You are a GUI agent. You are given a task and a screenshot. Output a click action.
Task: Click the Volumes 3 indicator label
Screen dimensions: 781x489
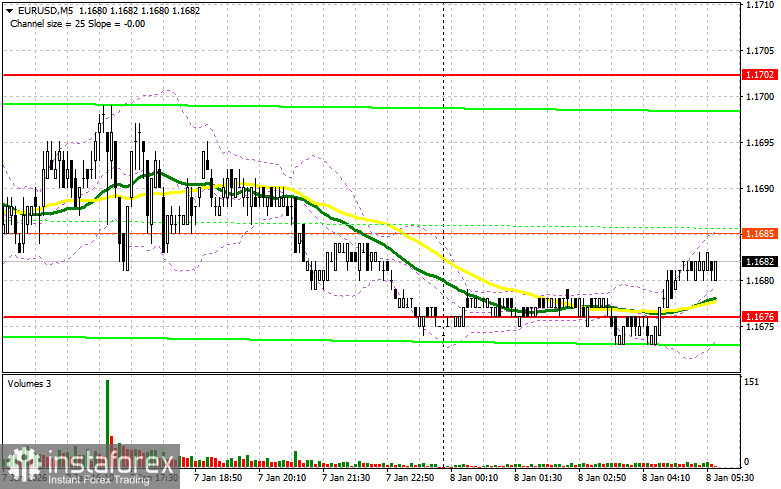(28, 383)
